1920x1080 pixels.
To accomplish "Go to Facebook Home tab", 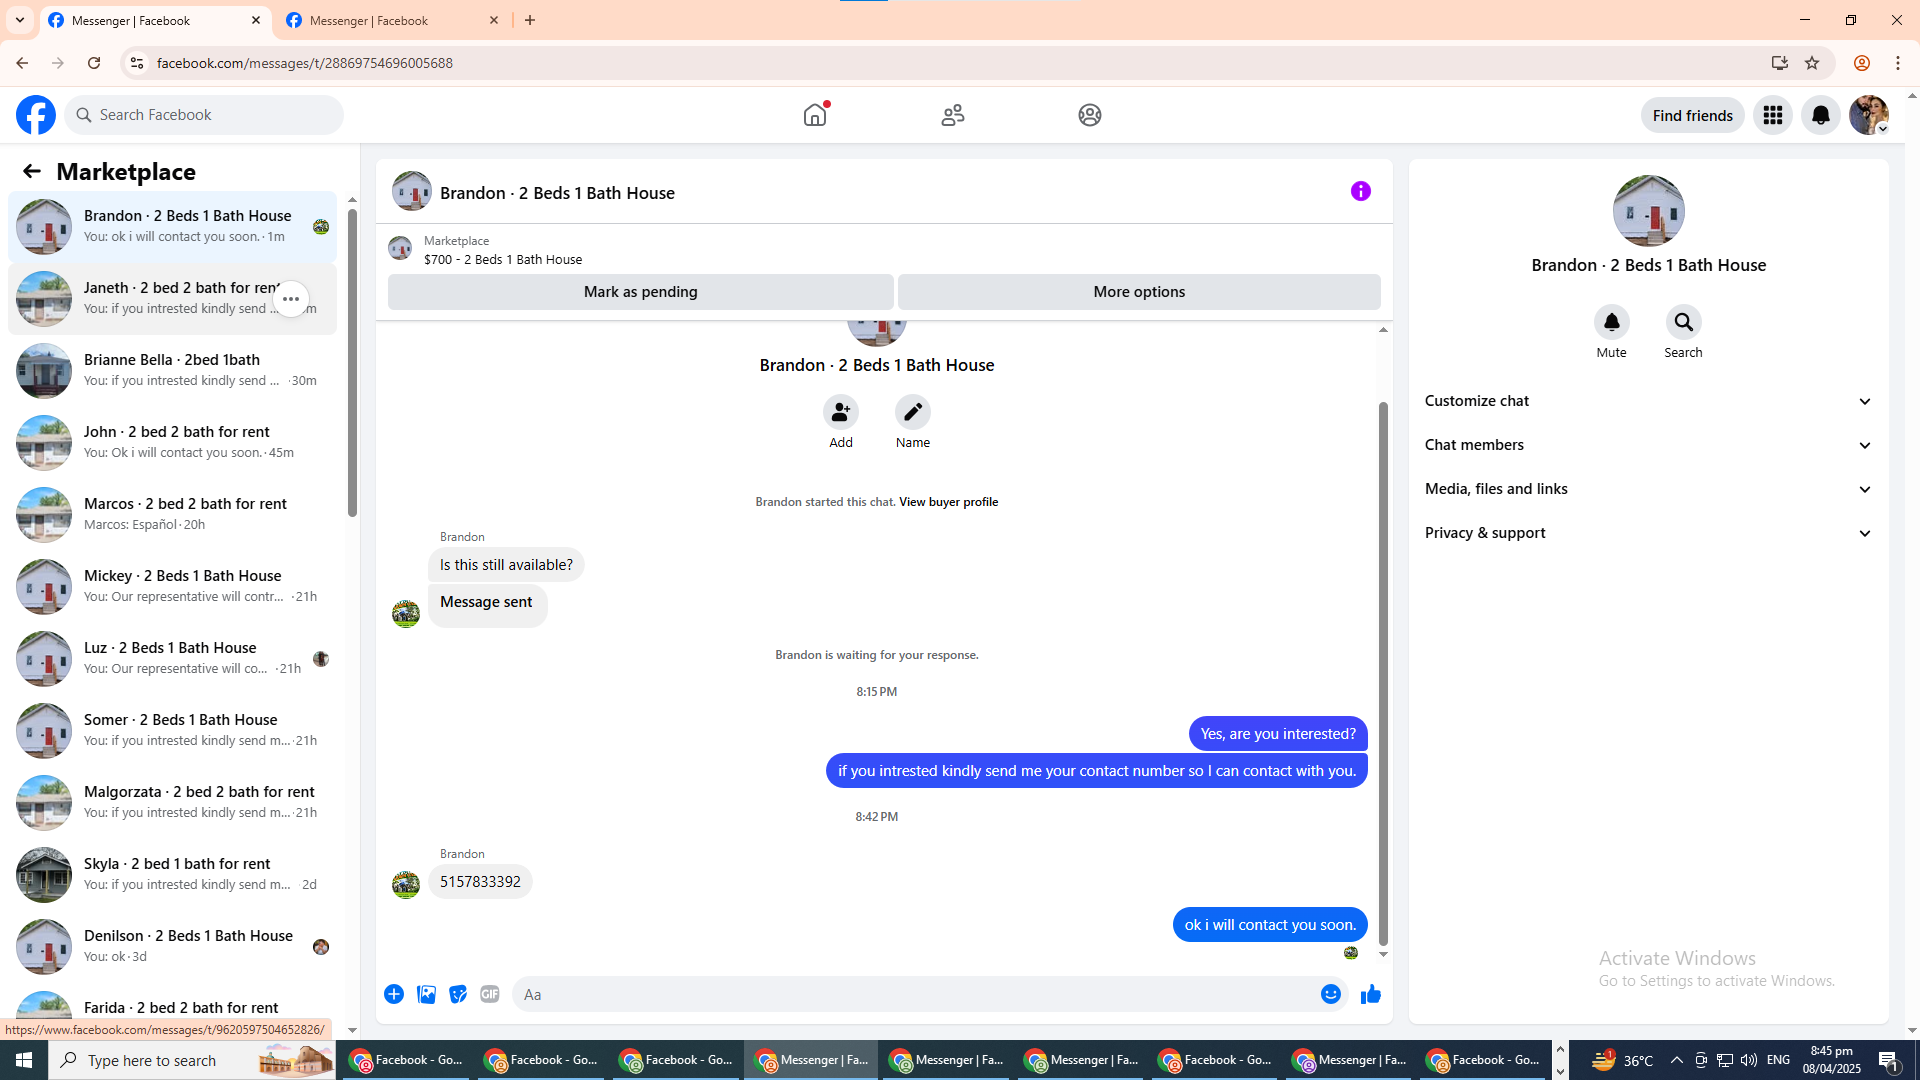I will point(815,115).
